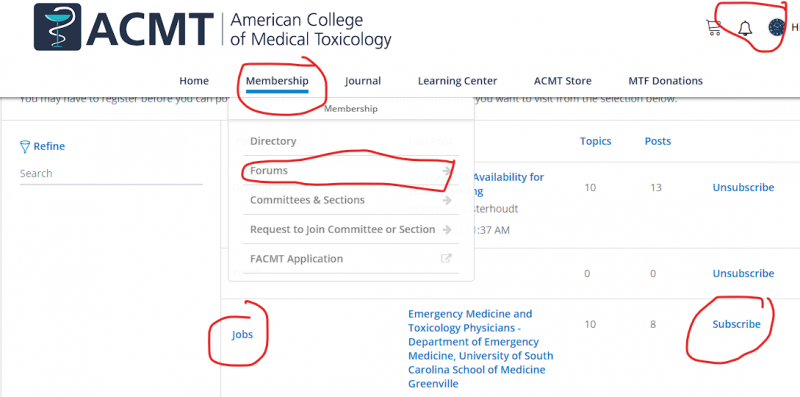Click the Refine funnel icon
The image size is (800, 397).
(24, 147)
